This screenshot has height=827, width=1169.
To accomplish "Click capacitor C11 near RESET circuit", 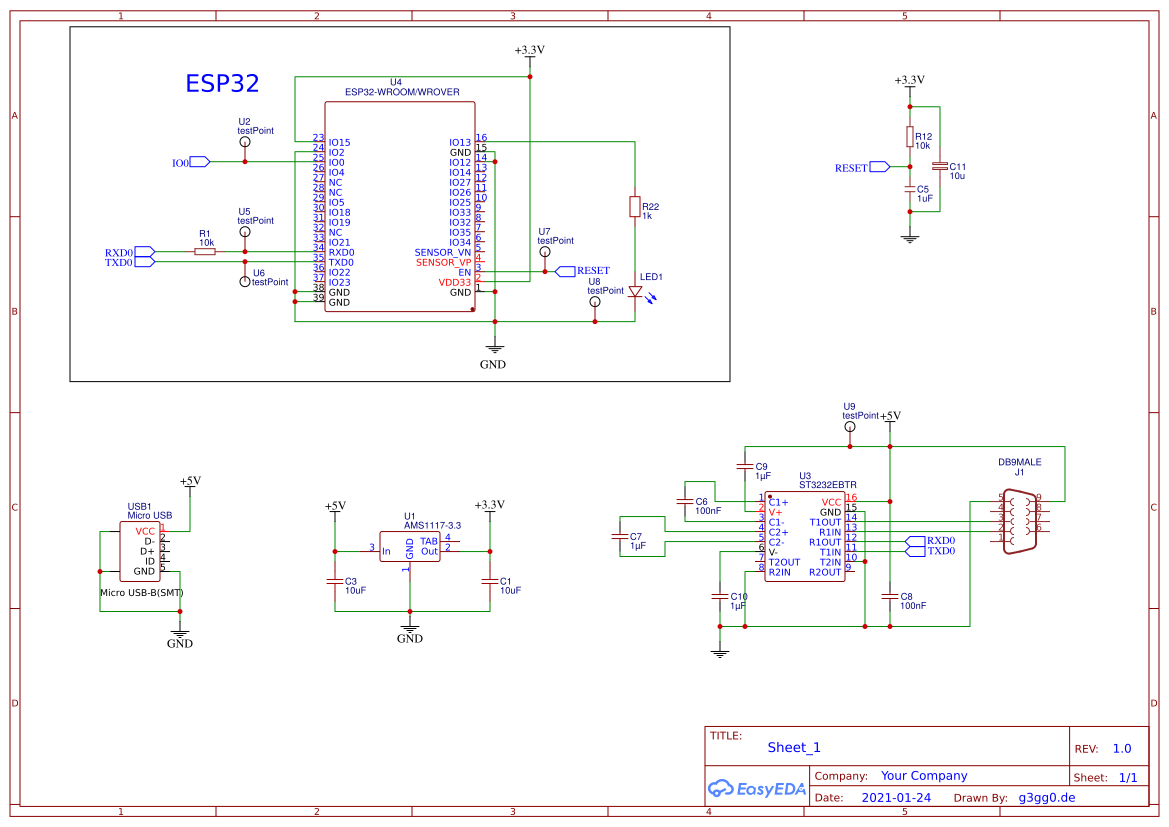I will click(x=938, y=165).
